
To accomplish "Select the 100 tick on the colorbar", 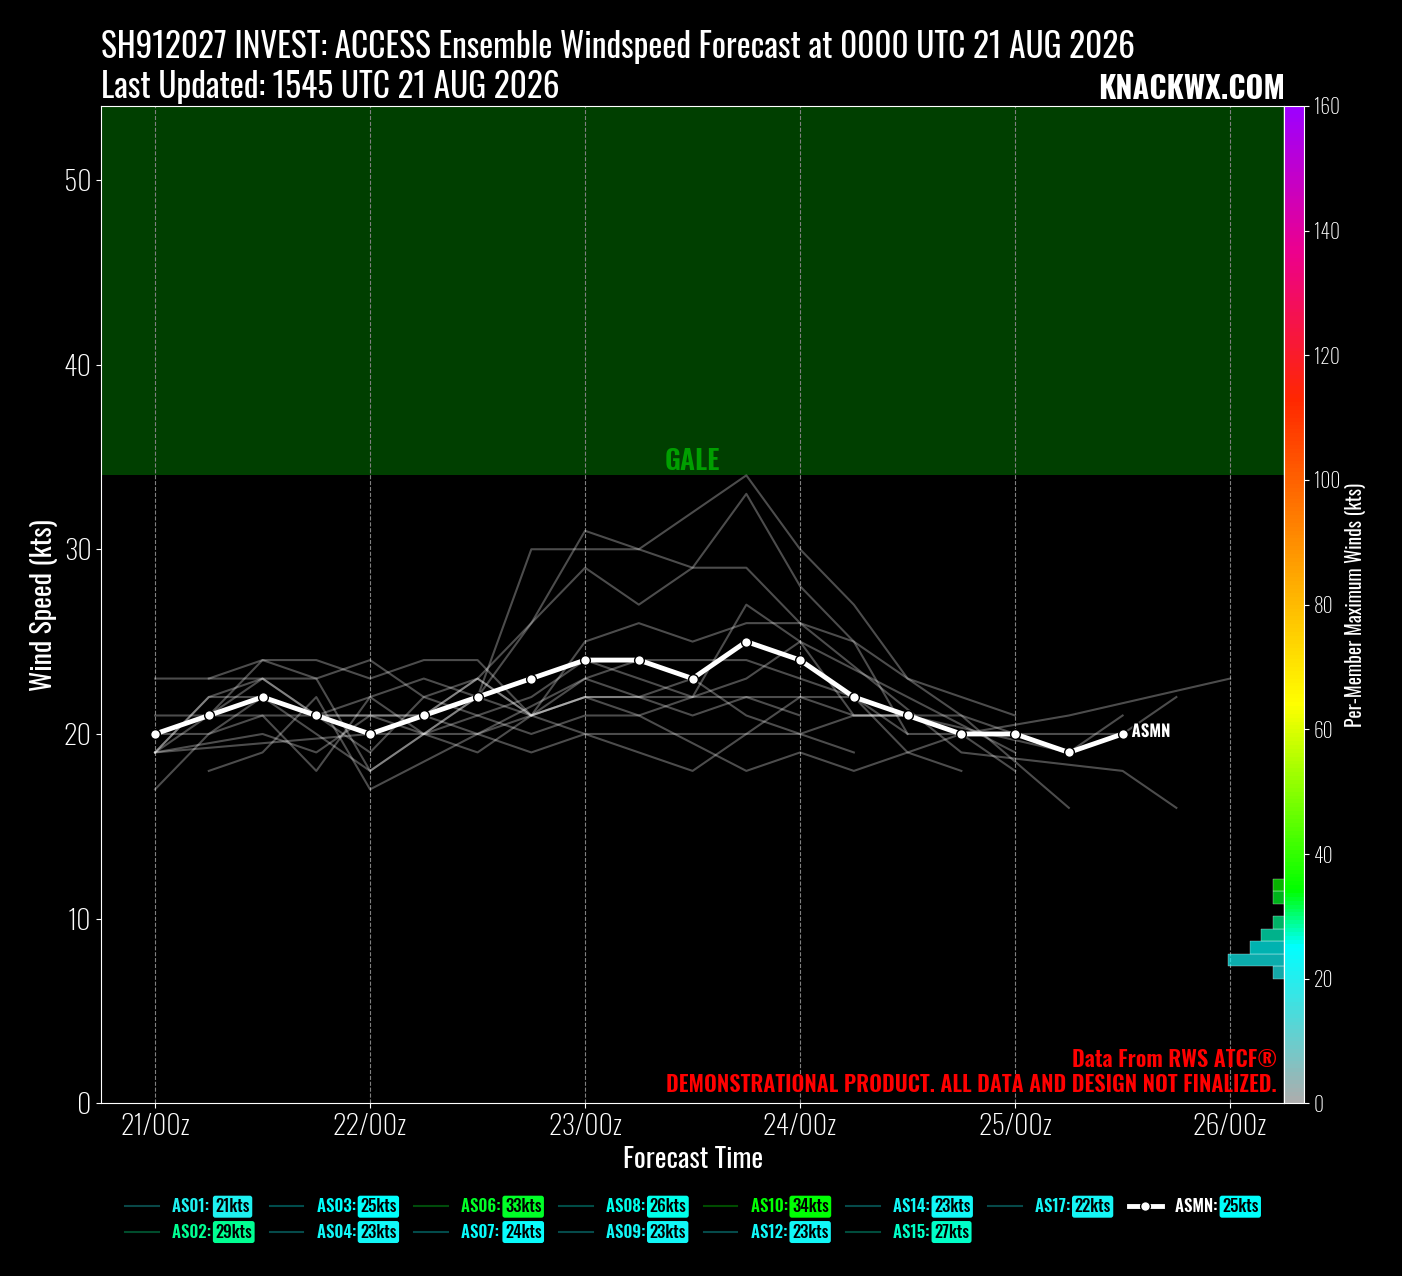I will click(1326, 480).
